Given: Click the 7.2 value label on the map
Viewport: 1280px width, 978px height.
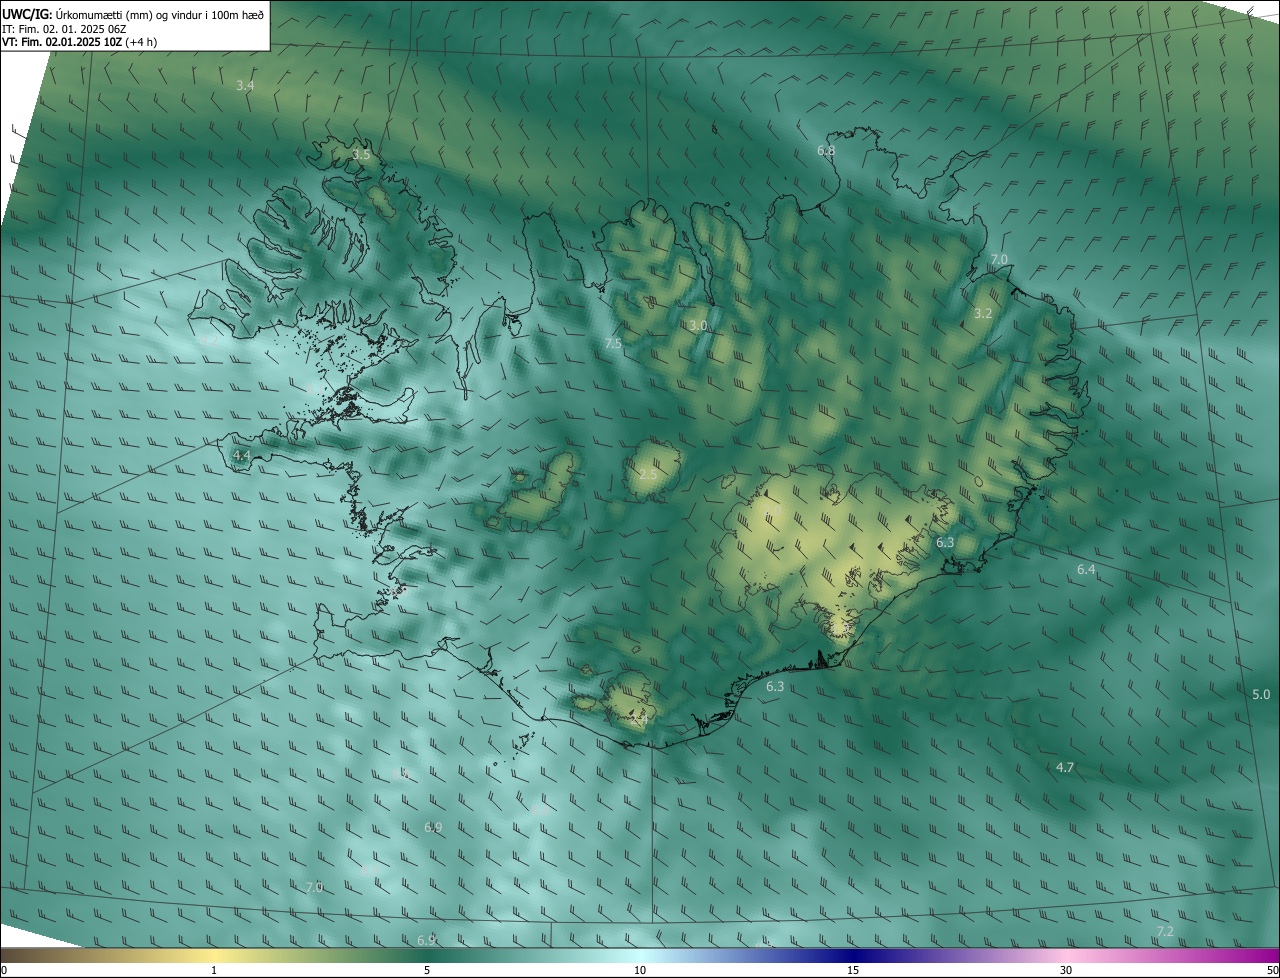Looking at the screenshot, I should (1165, 932).
